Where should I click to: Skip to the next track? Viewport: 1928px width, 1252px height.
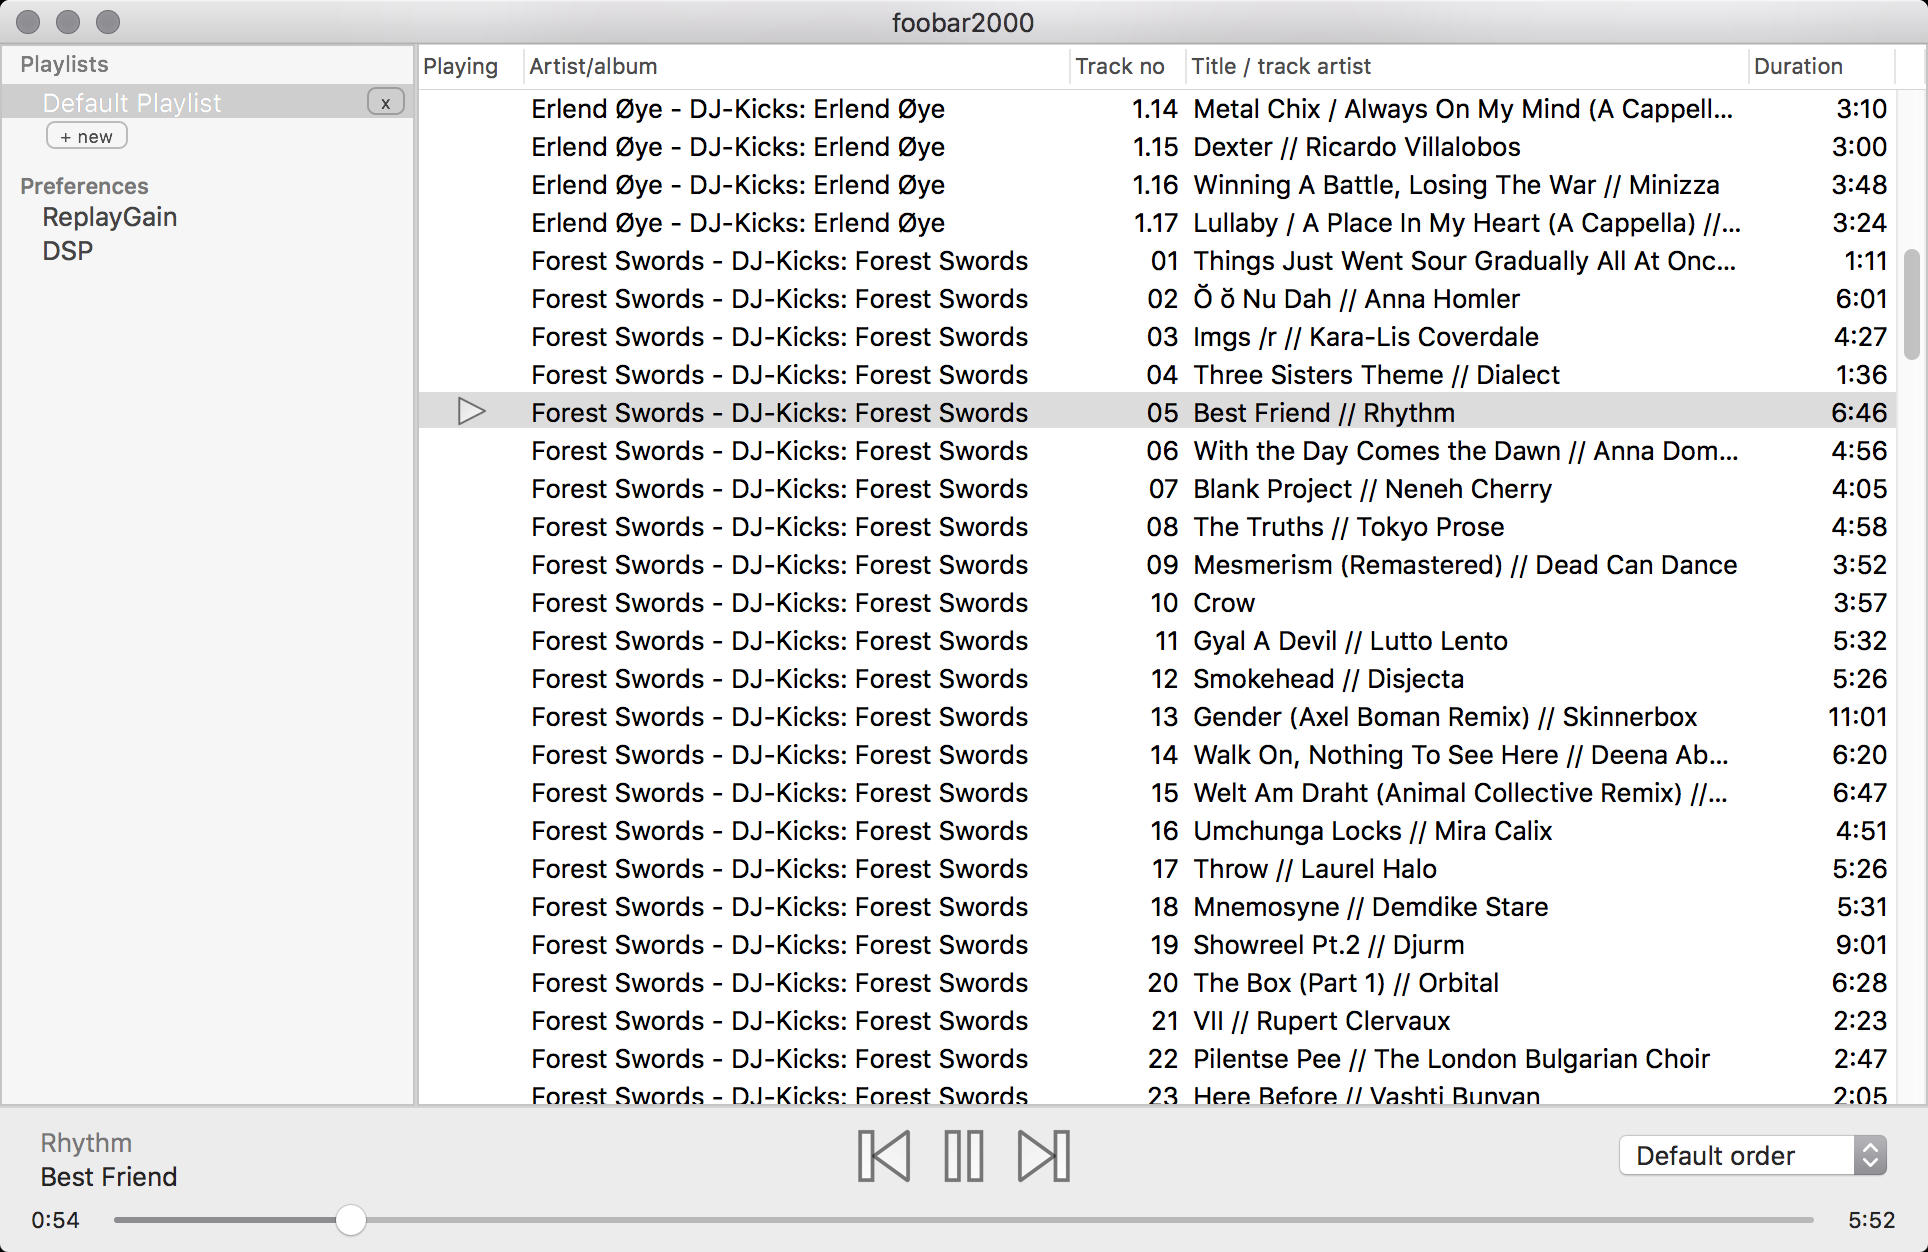[x=1044, y=1156]
